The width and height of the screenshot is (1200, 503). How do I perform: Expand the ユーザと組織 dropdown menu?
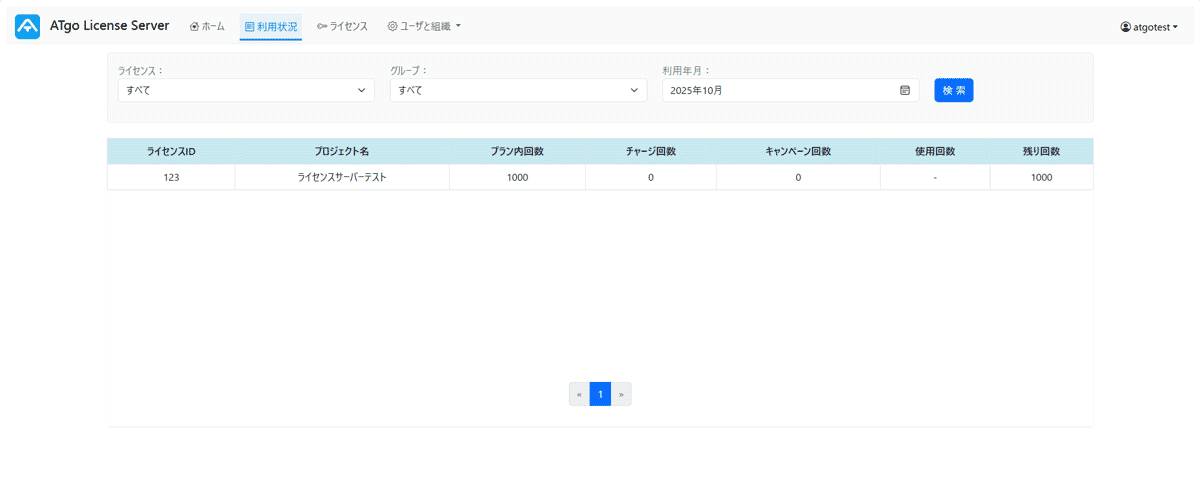pyautogui.click(x=424, y=27)
